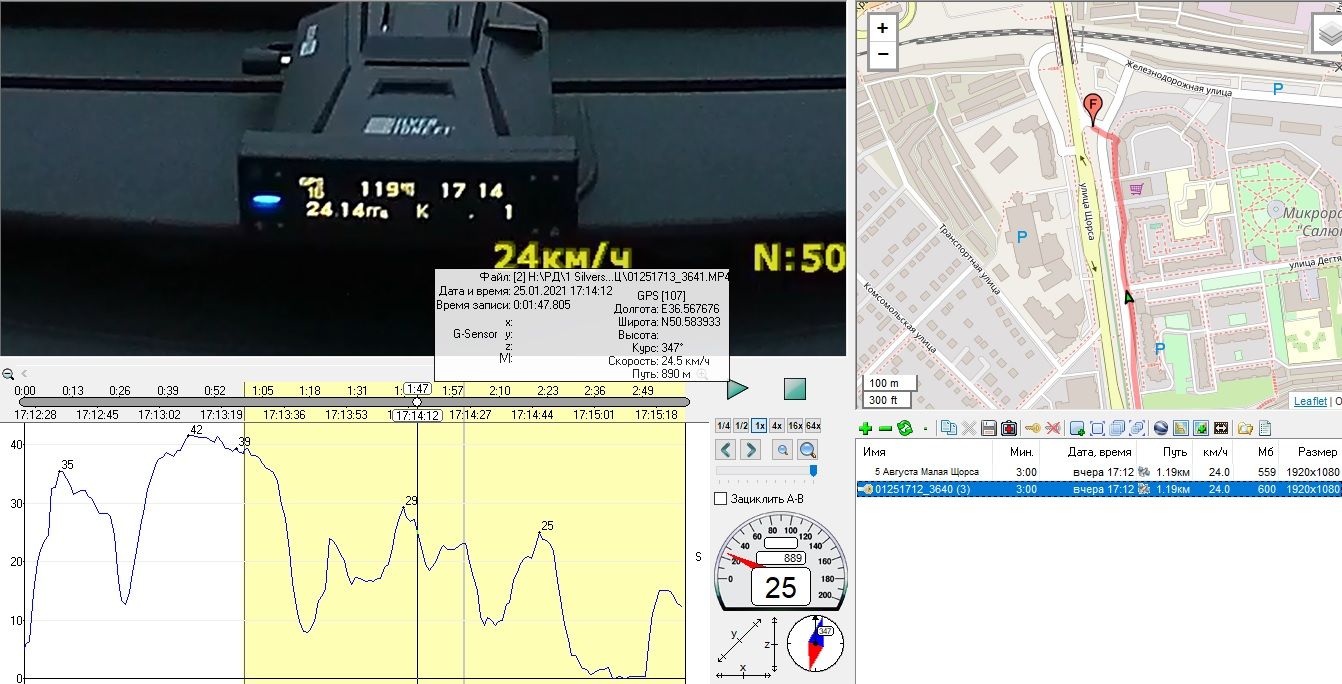The width and height of the screenshot is (1342, 684).
Task: Sort file list by Имя column
Action: point(874,452)
